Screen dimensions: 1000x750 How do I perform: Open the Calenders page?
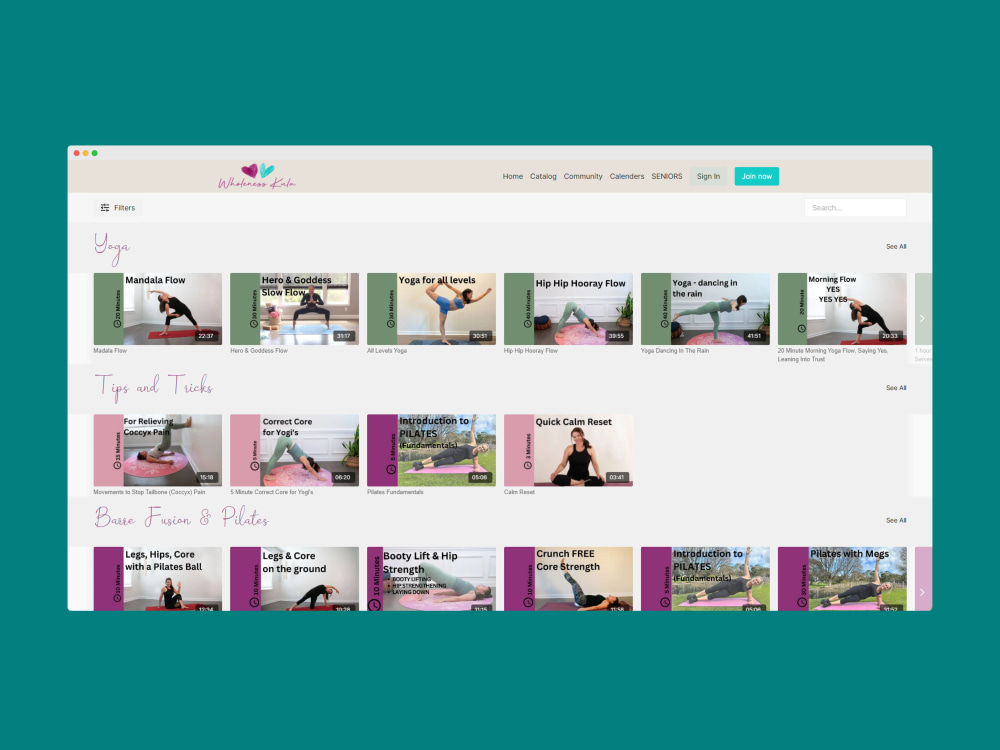pyautogui.click(x=626, y=177)
